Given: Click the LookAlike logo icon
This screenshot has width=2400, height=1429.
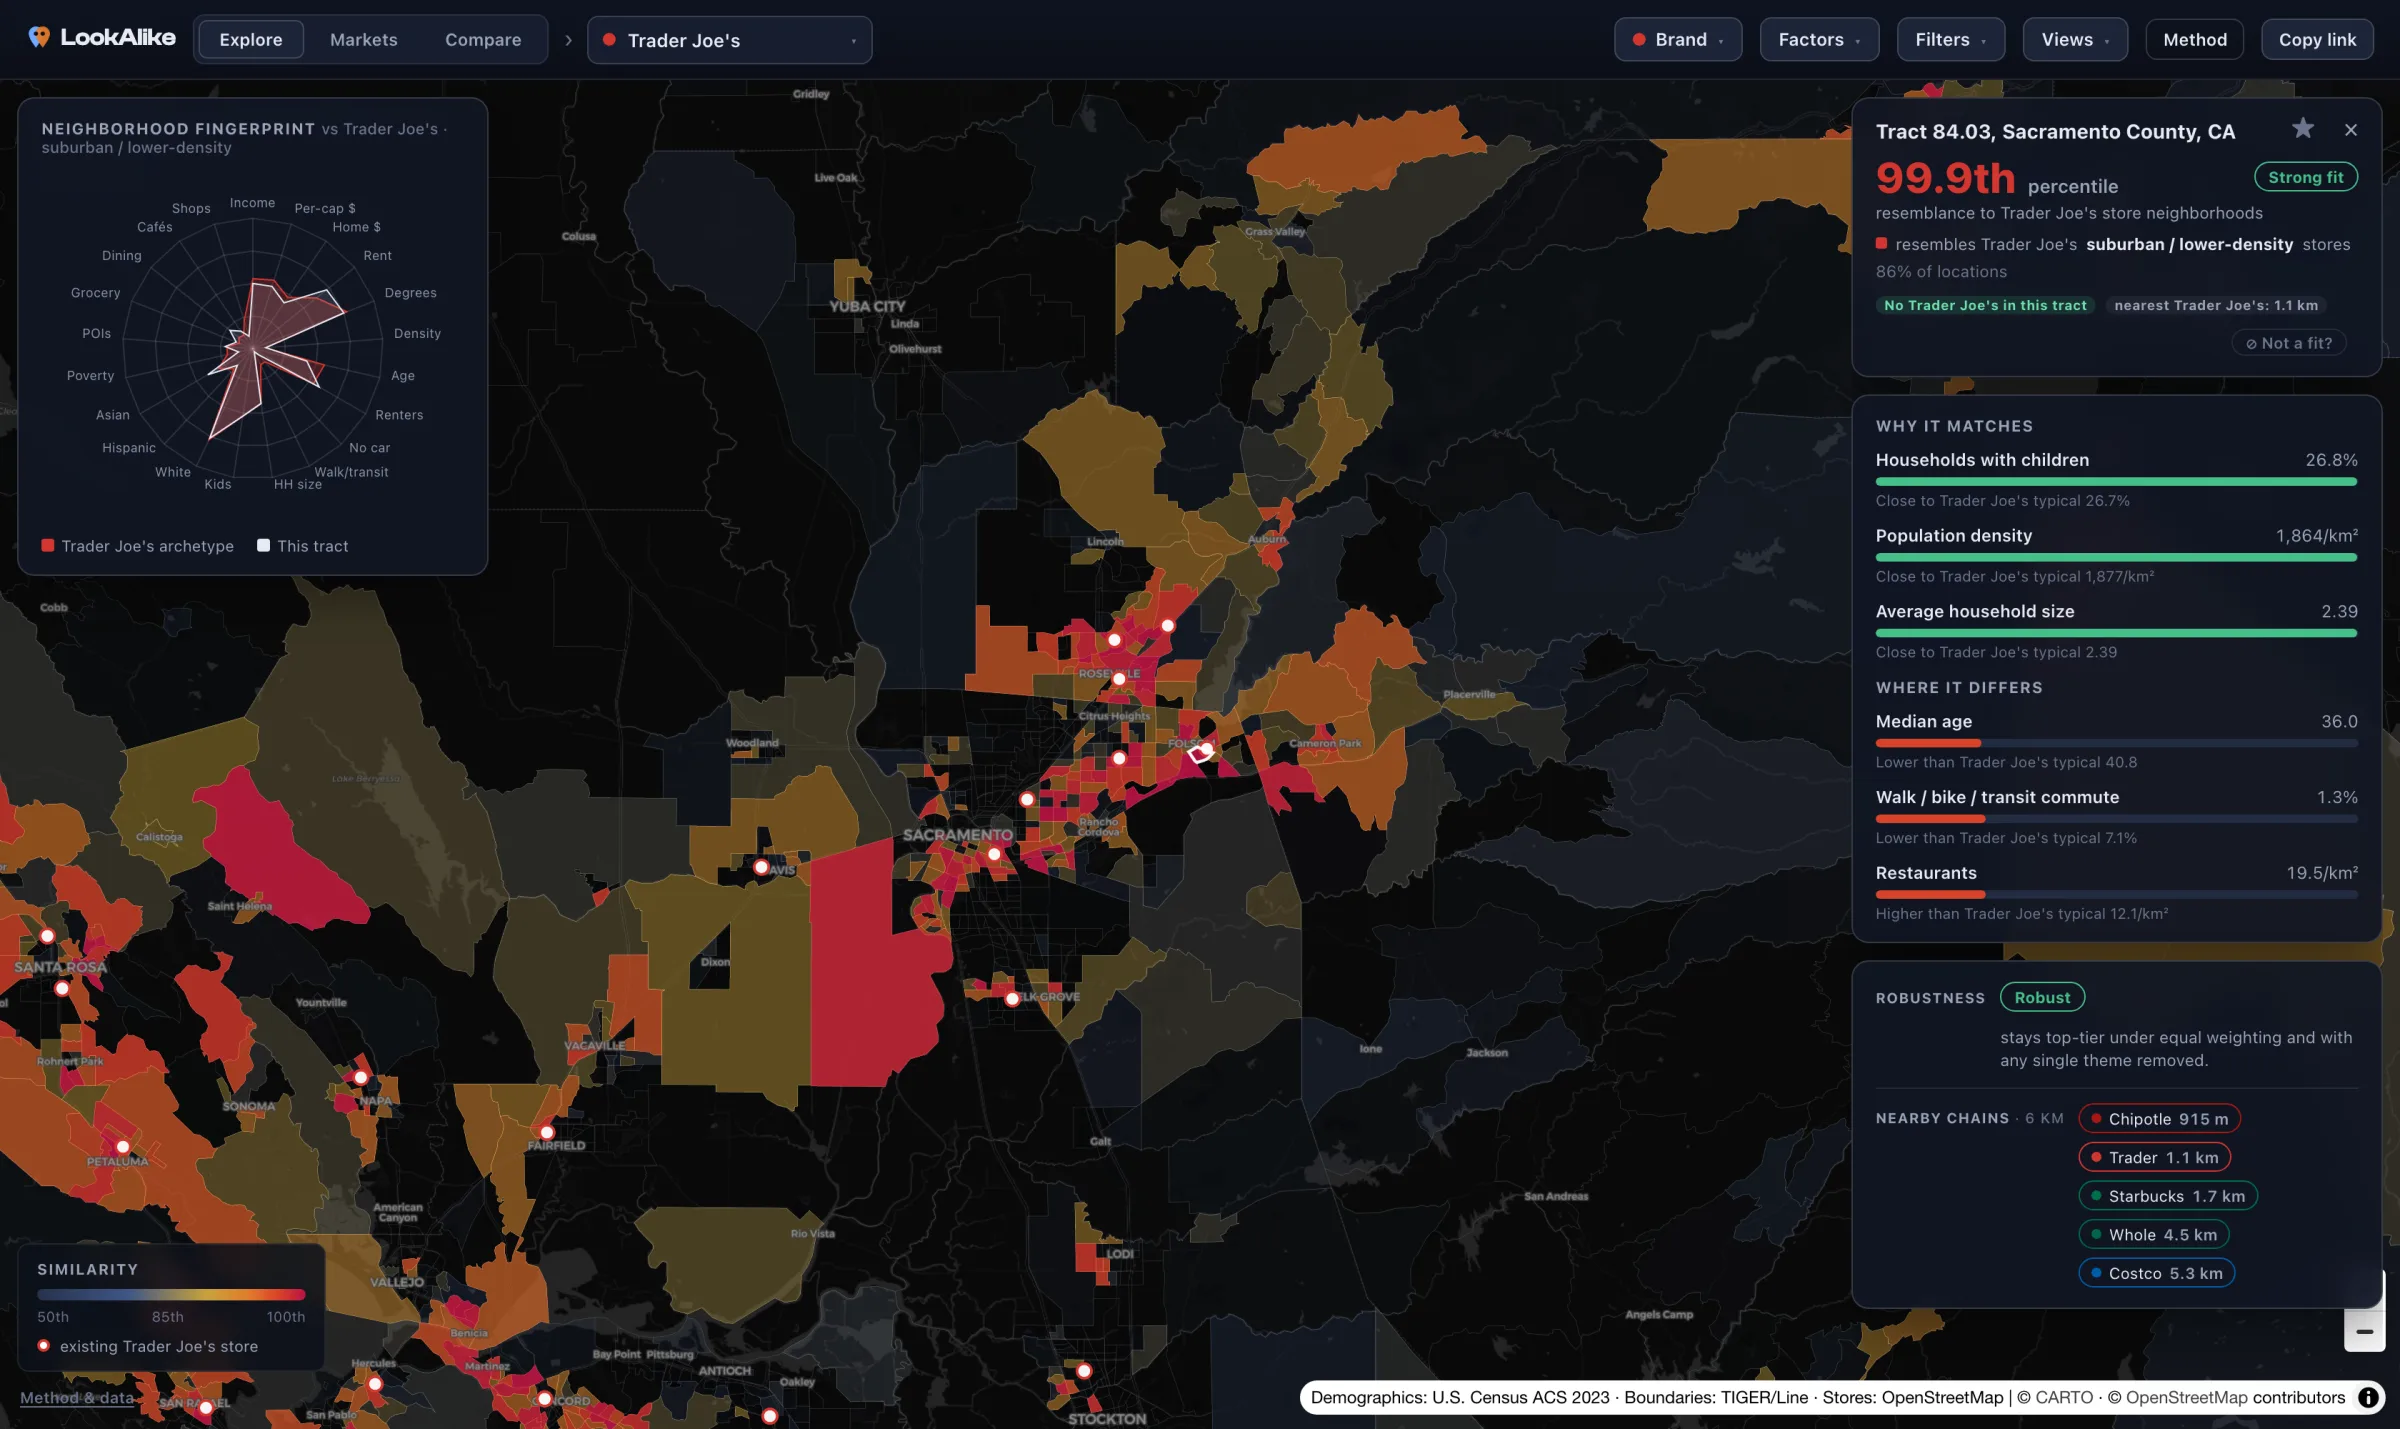Looking at the screenshot, I should pyautogui.click(x=39, y=38).
